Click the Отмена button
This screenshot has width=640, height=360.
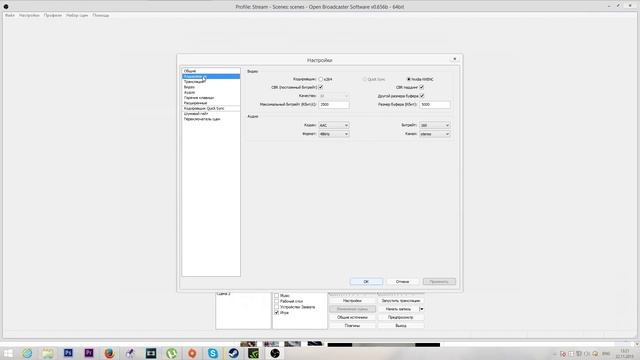(402, 282)
